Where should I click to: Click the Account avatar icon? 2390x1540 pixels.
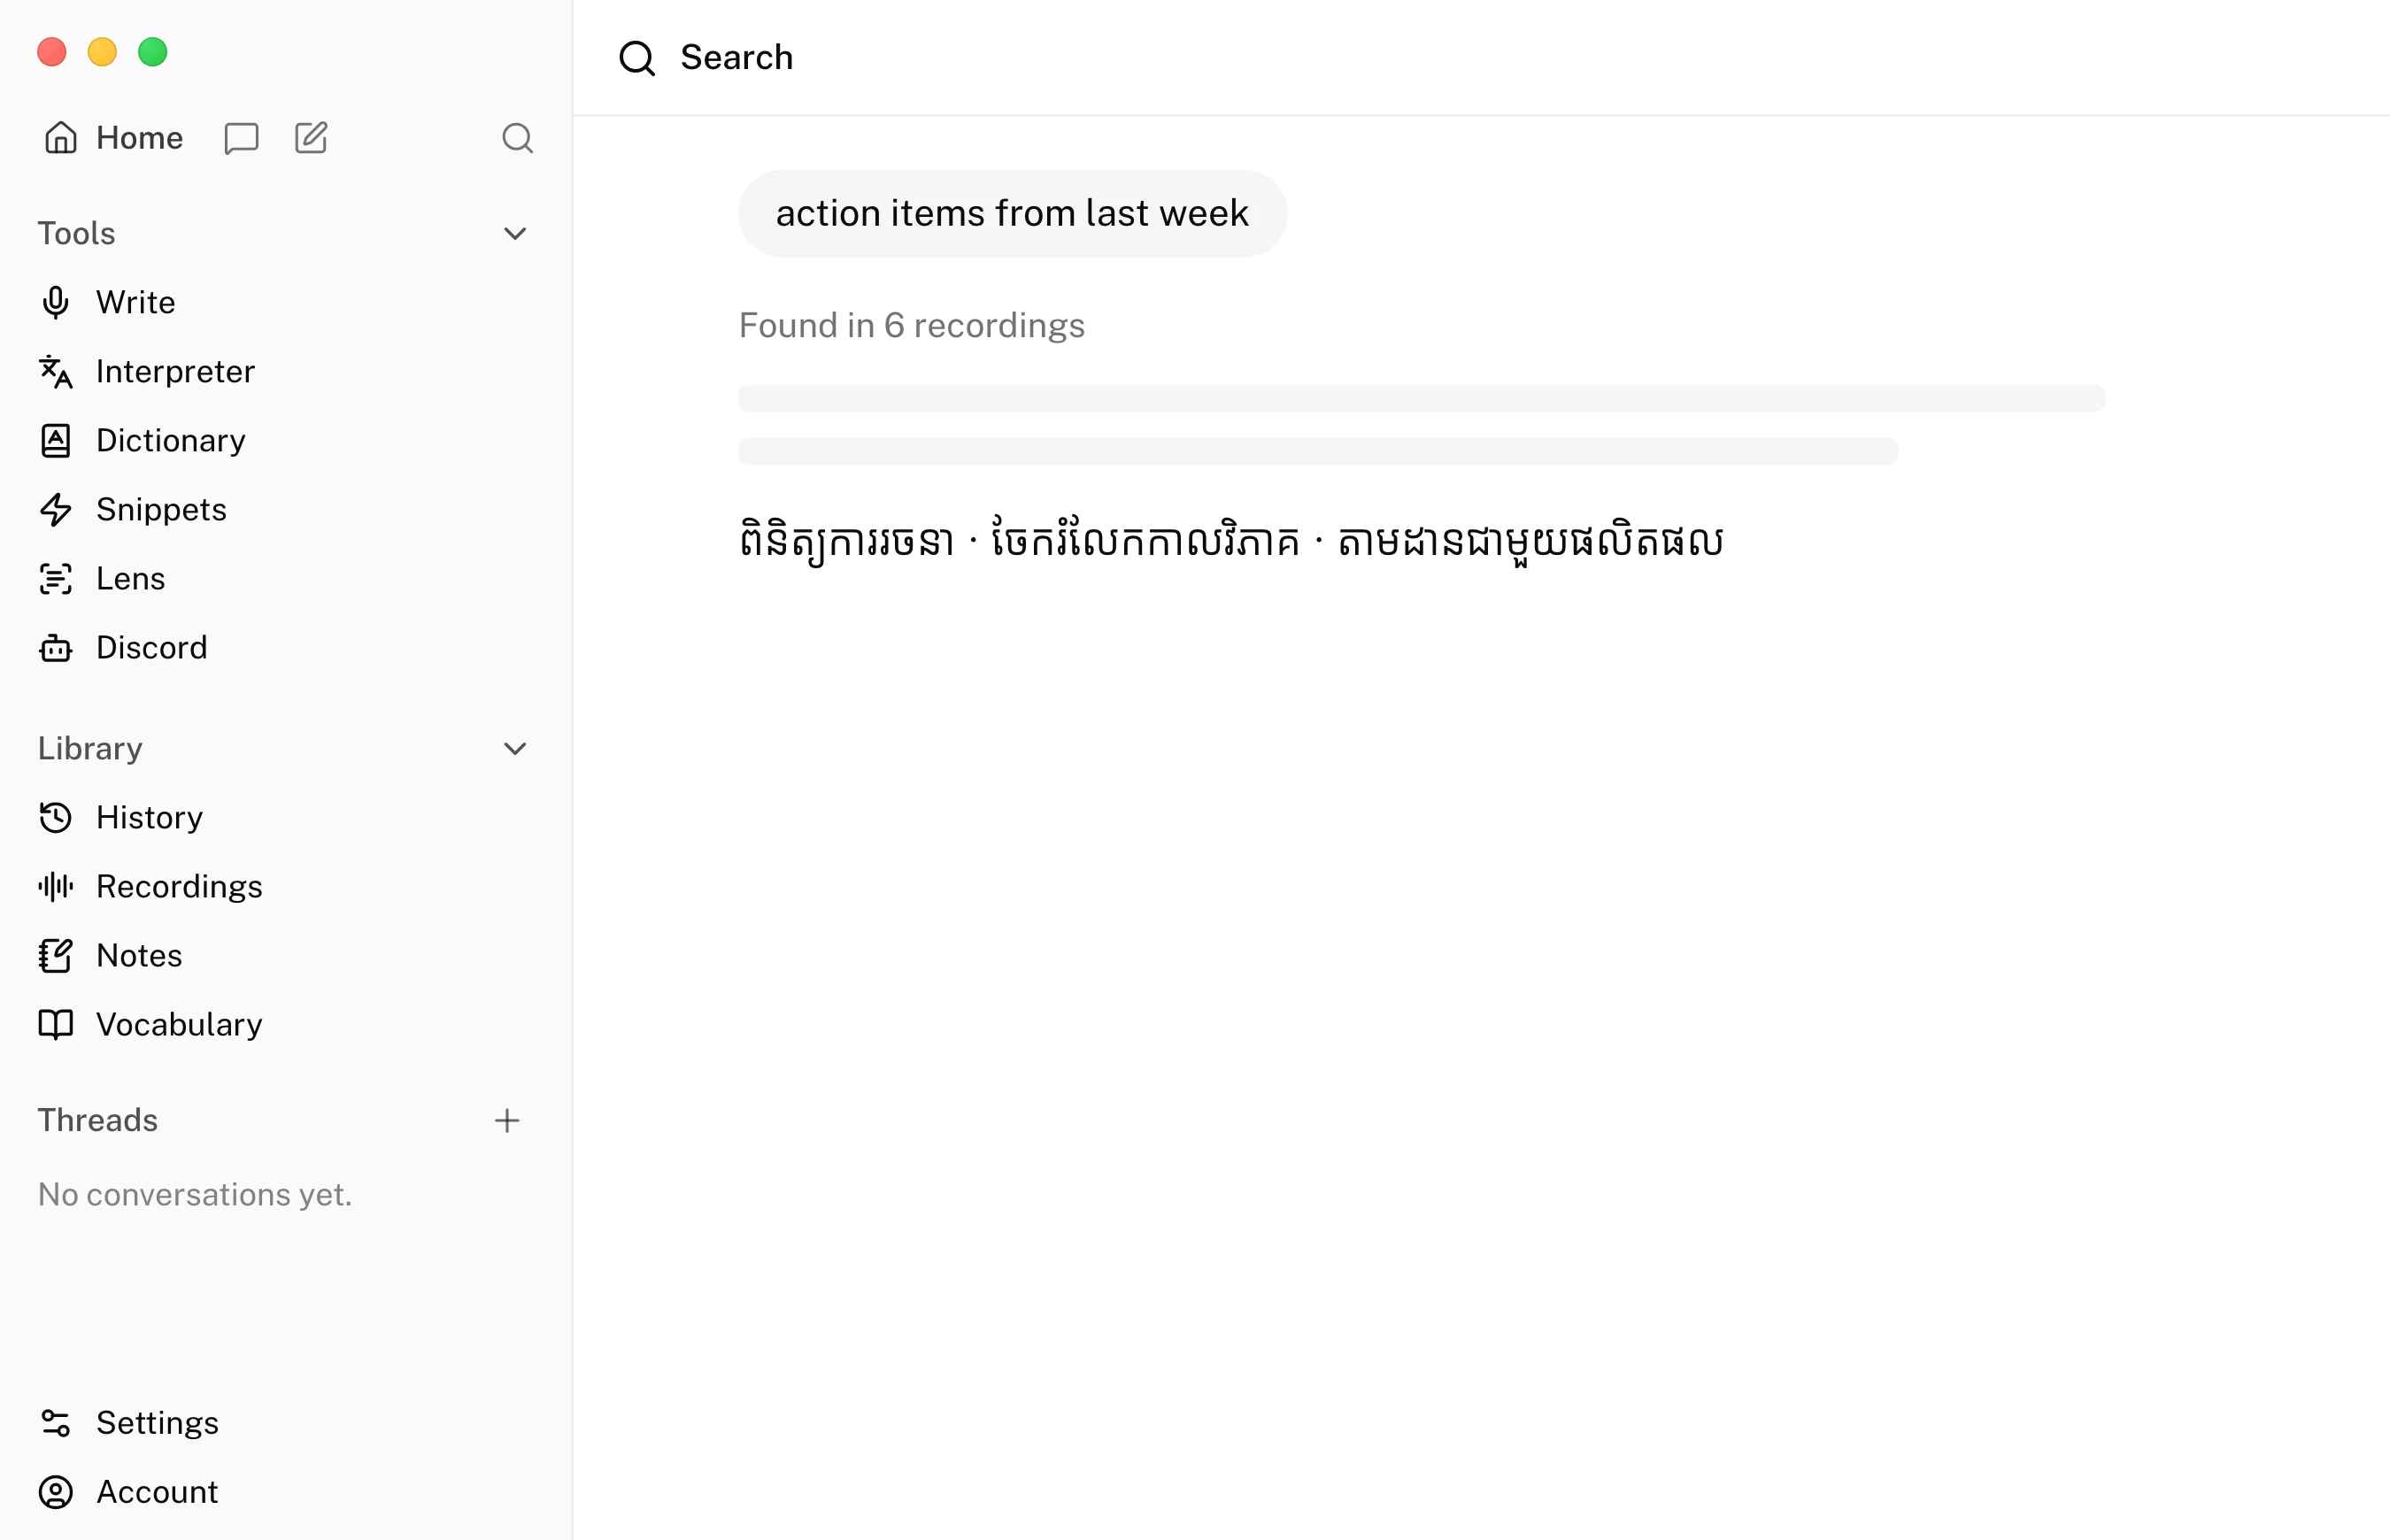(56, 1491)
